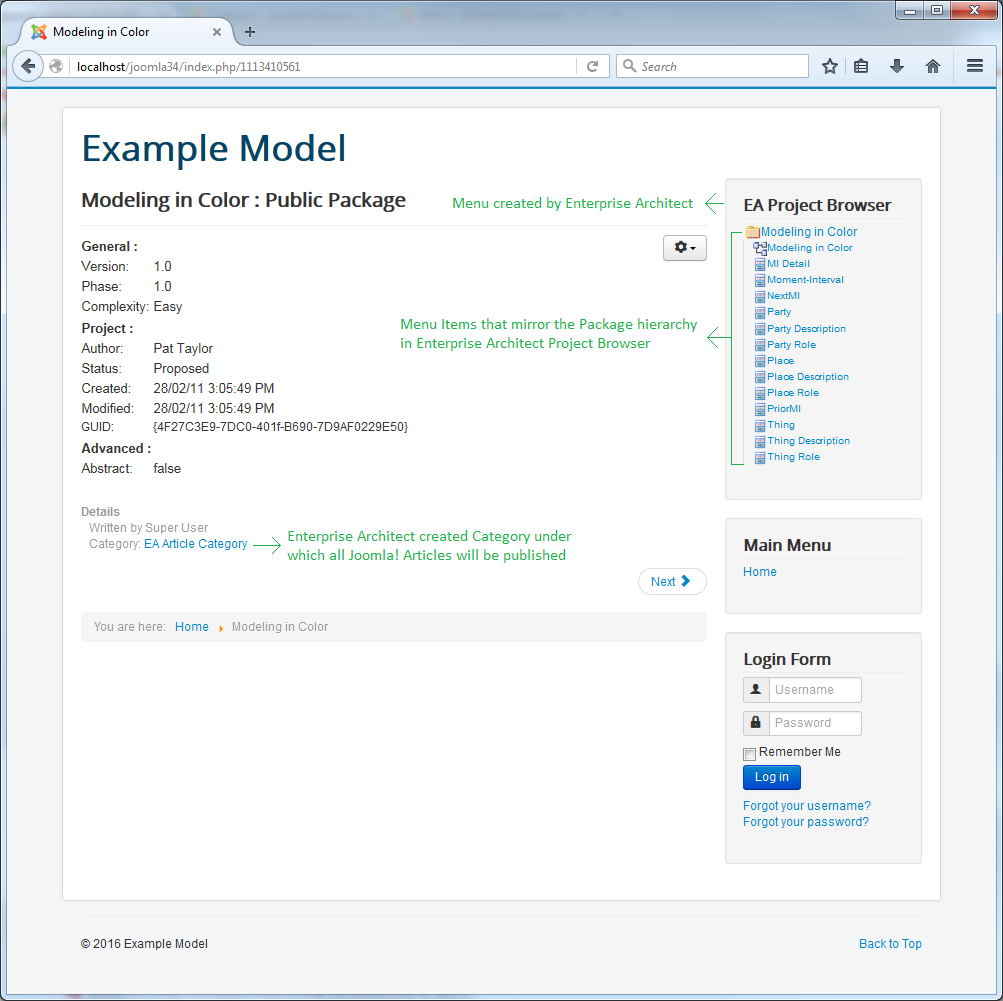This screenshot has width=1003, height=1001.
Task: Click the username person icon in Login Form
Action: [x=755, y=690]
